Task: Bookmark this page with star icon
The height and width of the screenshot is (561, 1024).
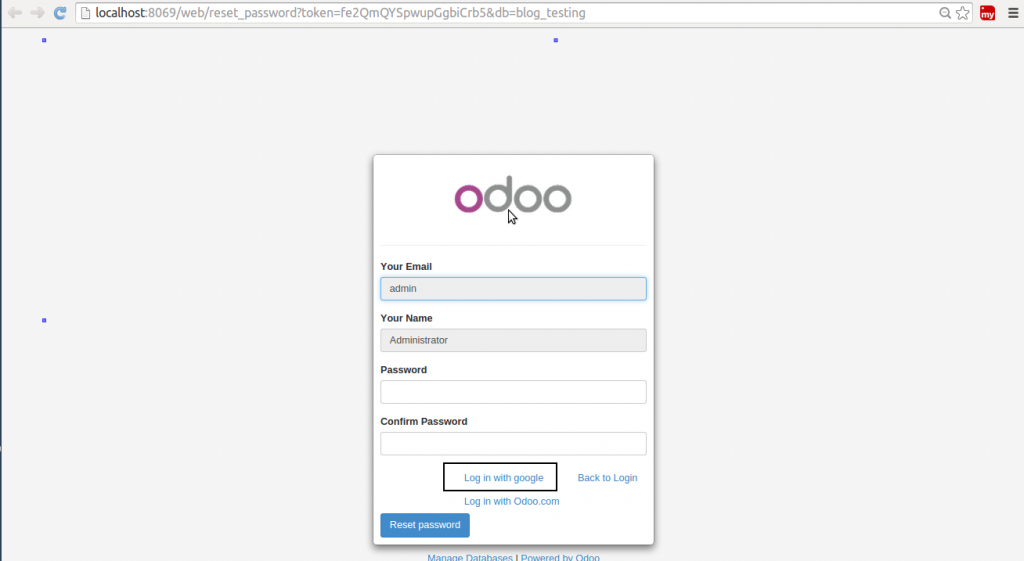Action: (x=963, y=13)
